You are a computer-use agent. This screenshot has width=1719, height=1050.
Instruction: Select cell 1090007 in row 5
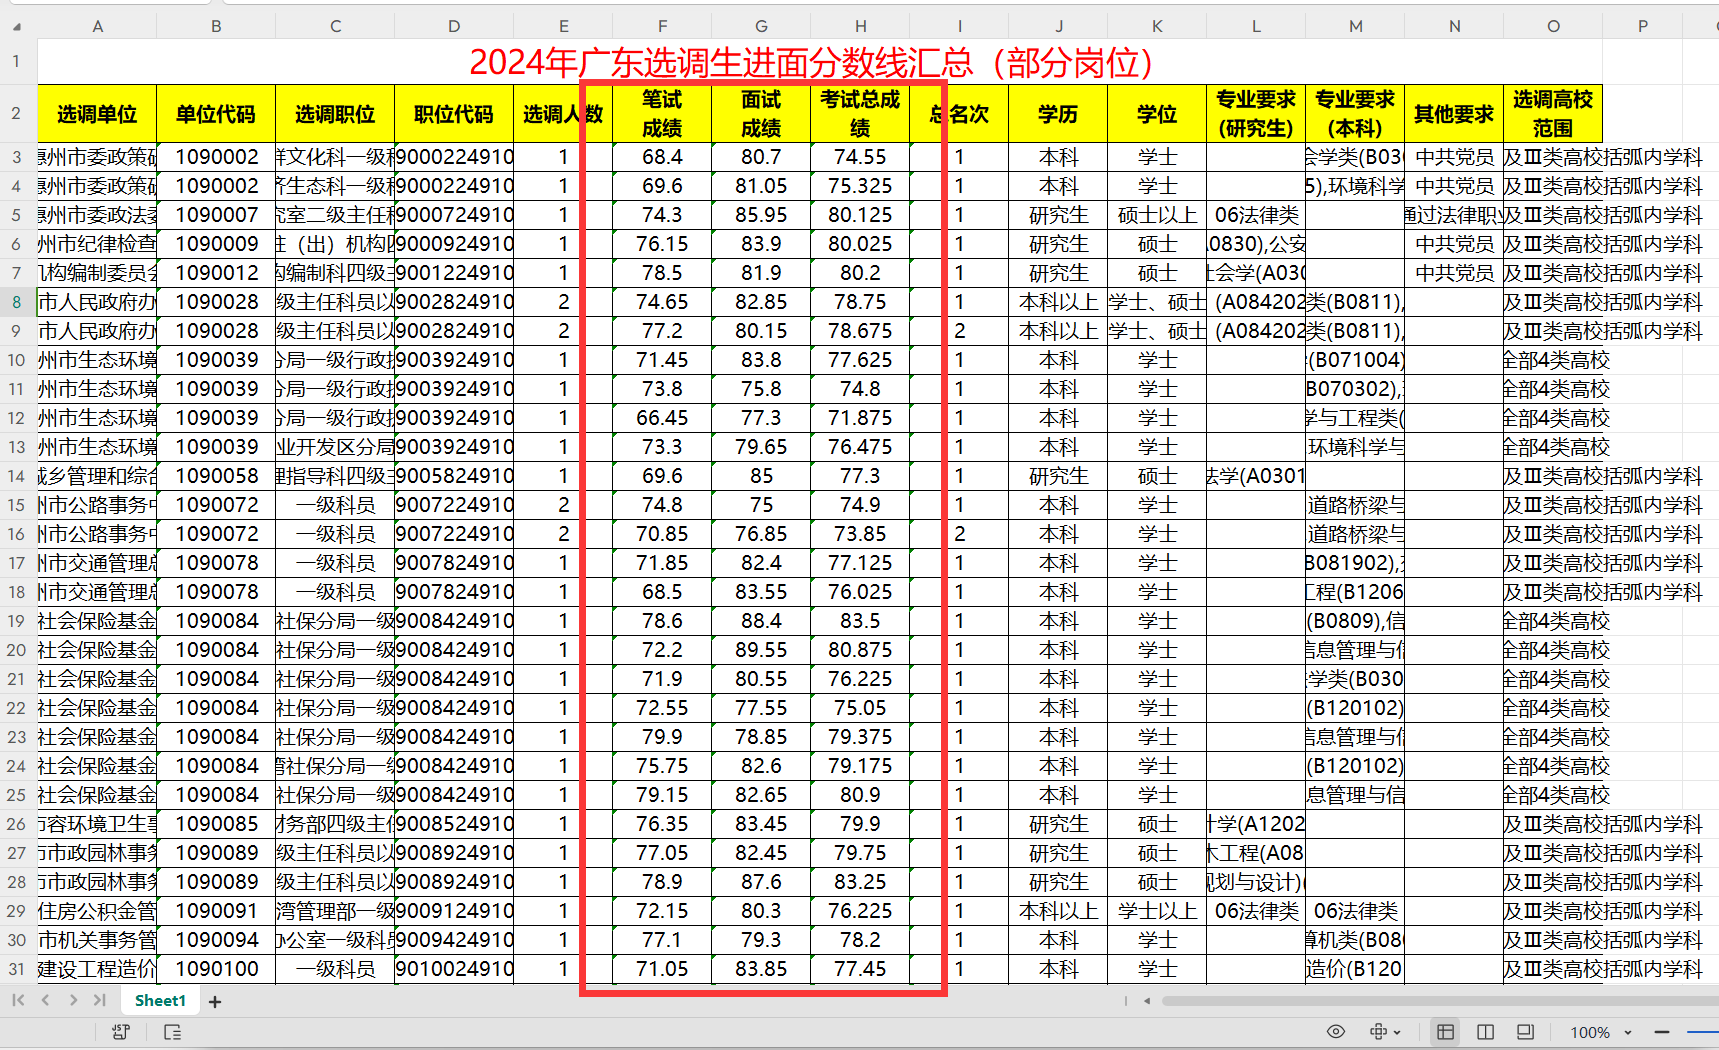216,215
